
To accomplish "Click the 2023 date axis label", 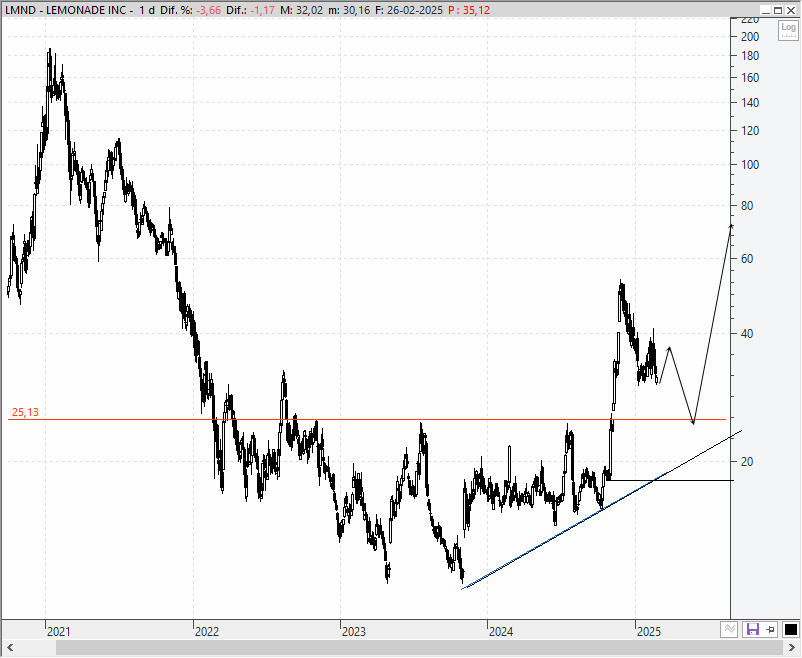I will coord(354,632).
